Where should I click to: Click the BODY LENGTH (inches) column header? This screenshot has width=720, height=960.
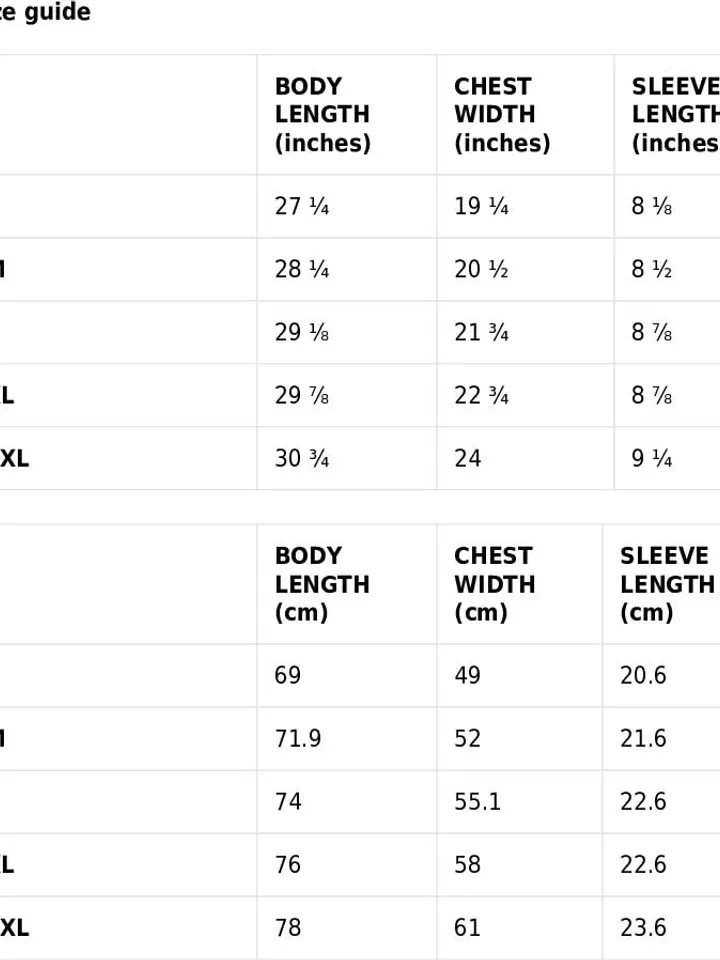(x=347, y=114)
